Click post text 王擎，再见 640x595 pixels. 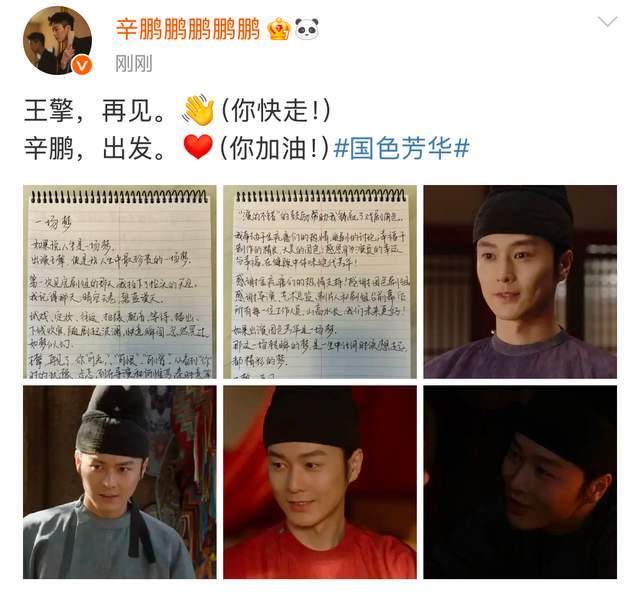point(94,111)
